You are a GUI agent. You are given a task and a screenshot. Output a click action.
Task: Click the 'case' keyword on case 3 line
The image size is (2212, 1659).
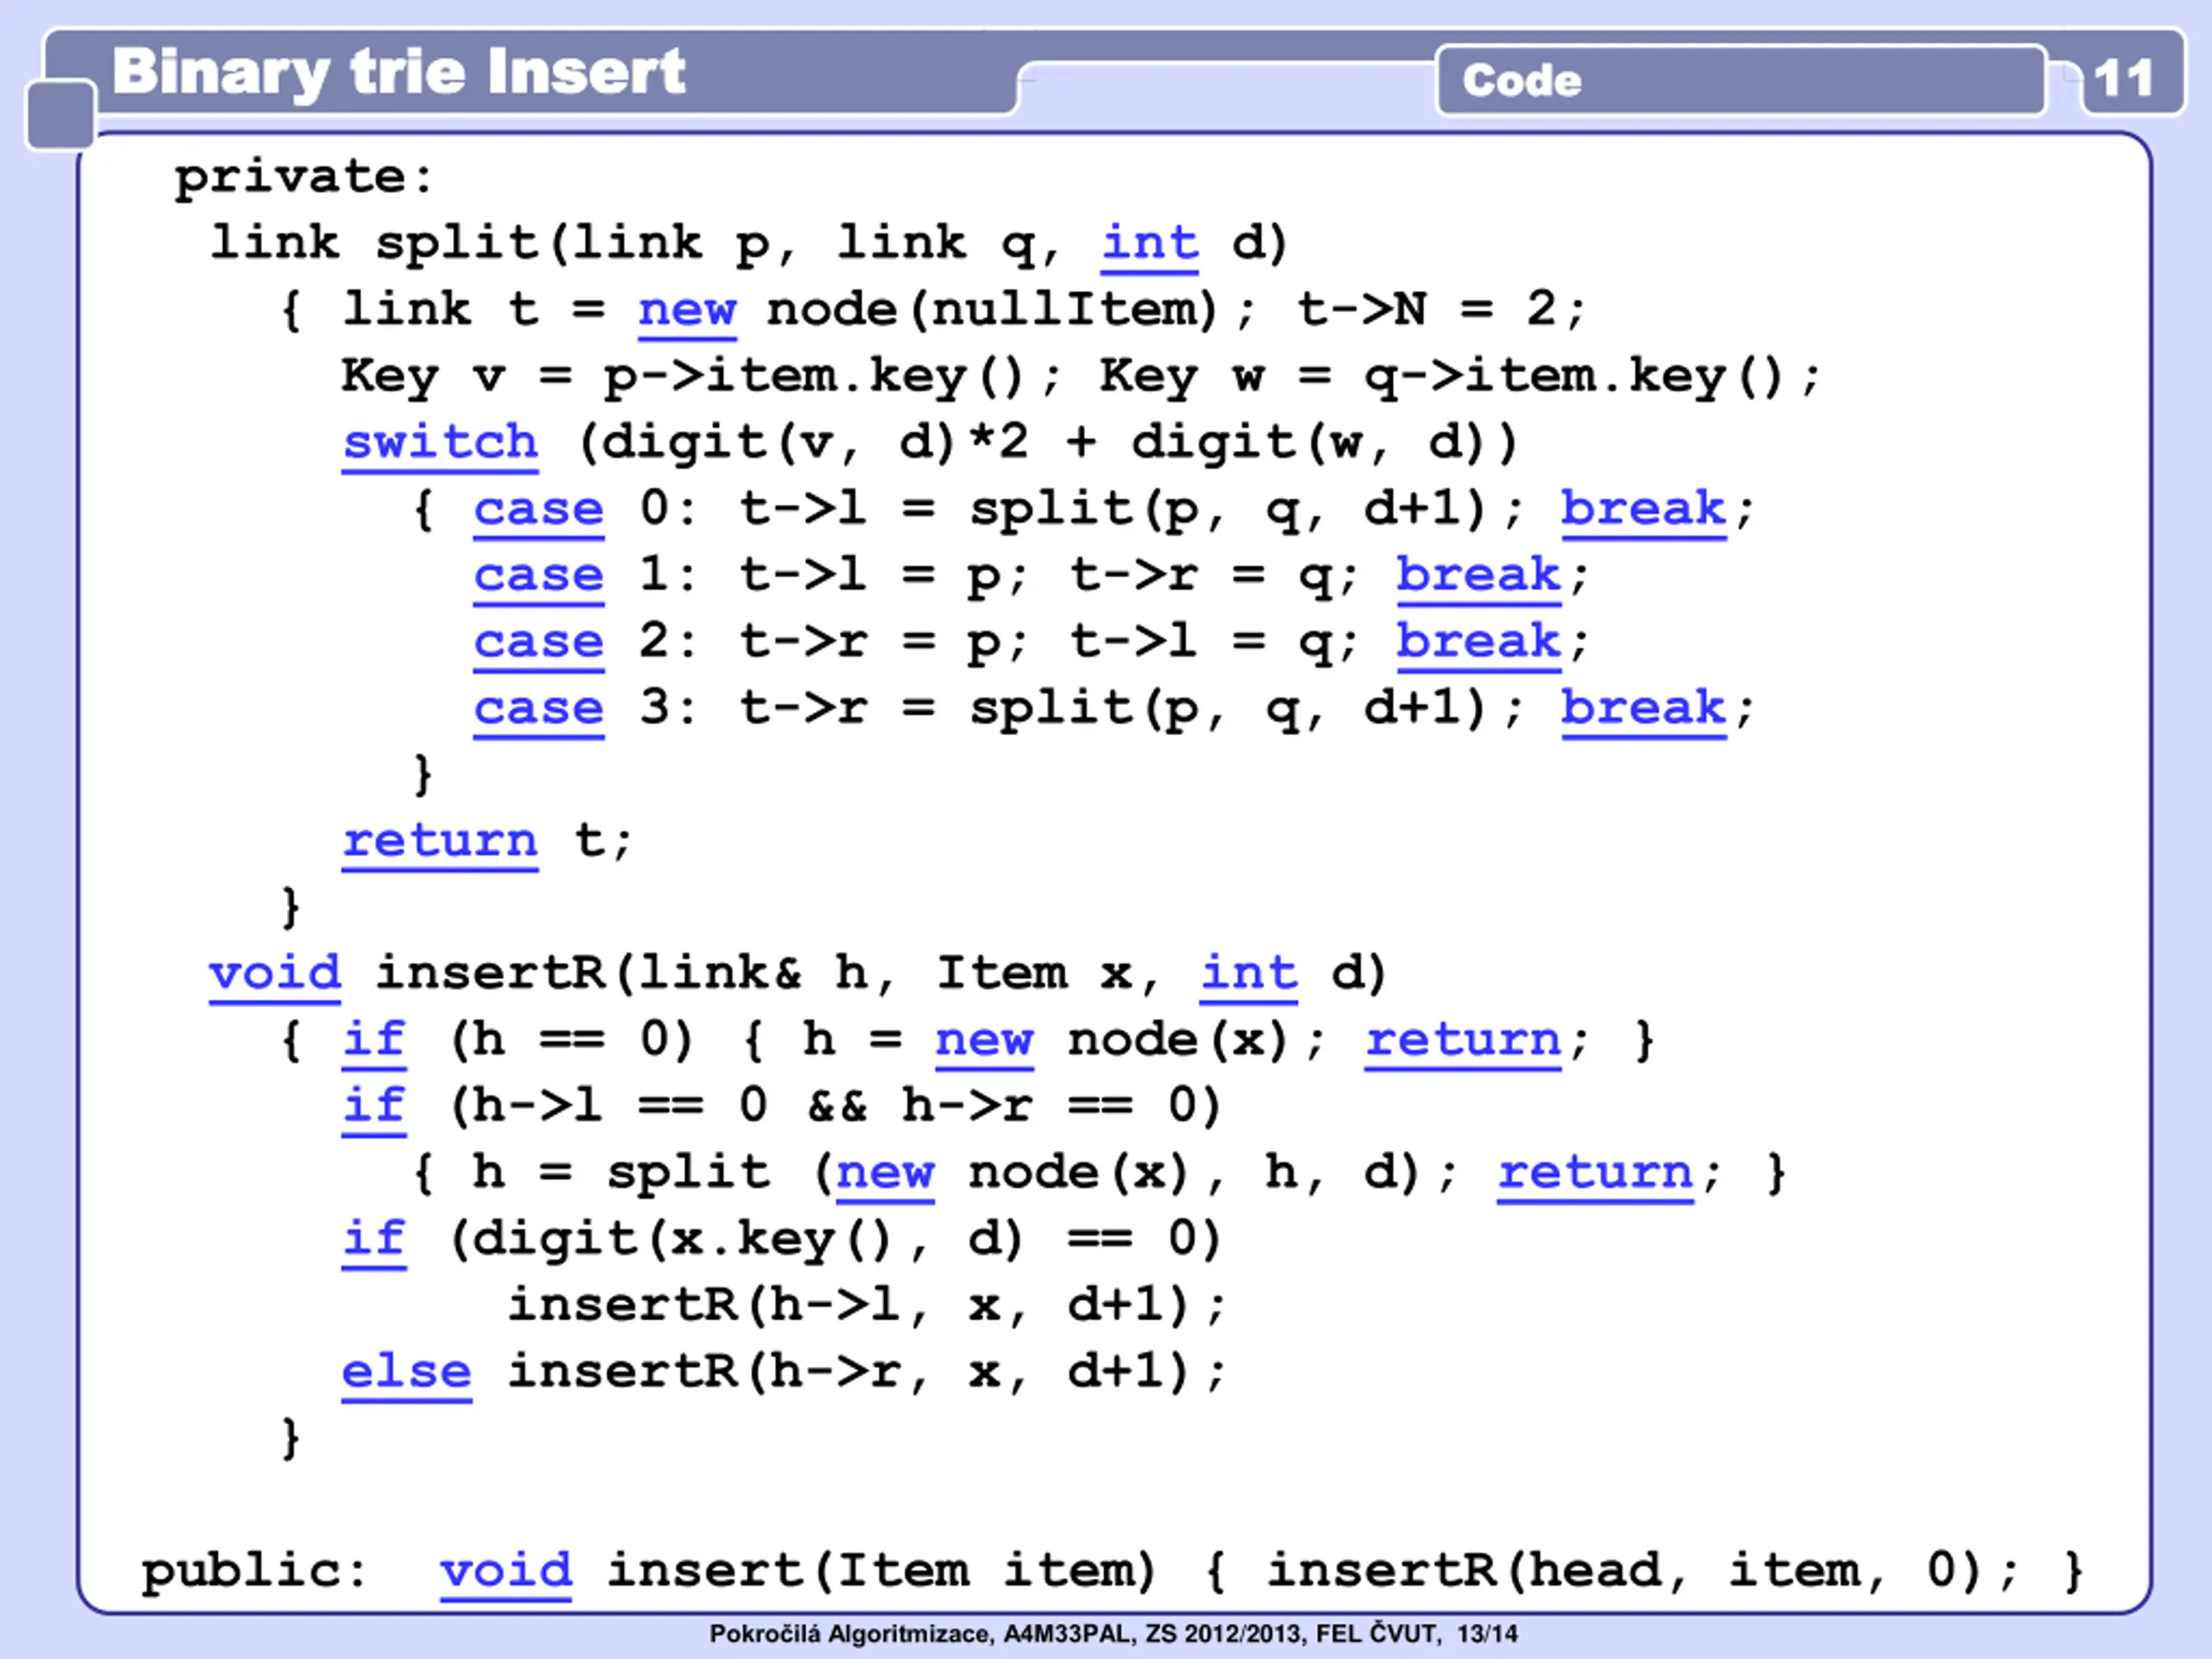click(538, 708)
